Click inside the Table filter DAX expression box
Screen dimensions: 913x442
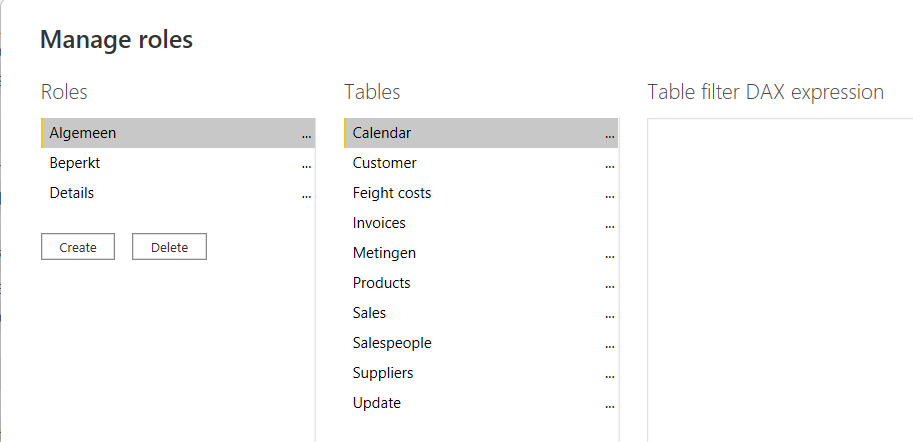[780, 280]
